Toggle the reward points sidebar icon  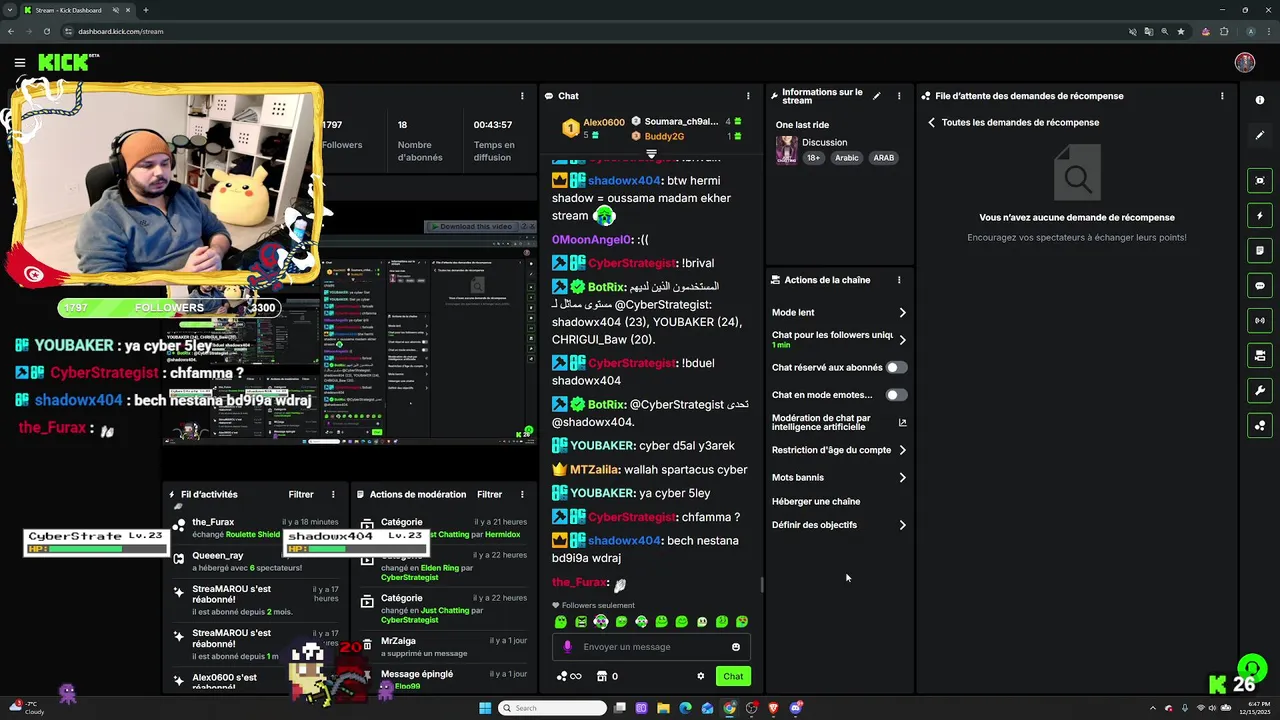[x=1260, y=425]
